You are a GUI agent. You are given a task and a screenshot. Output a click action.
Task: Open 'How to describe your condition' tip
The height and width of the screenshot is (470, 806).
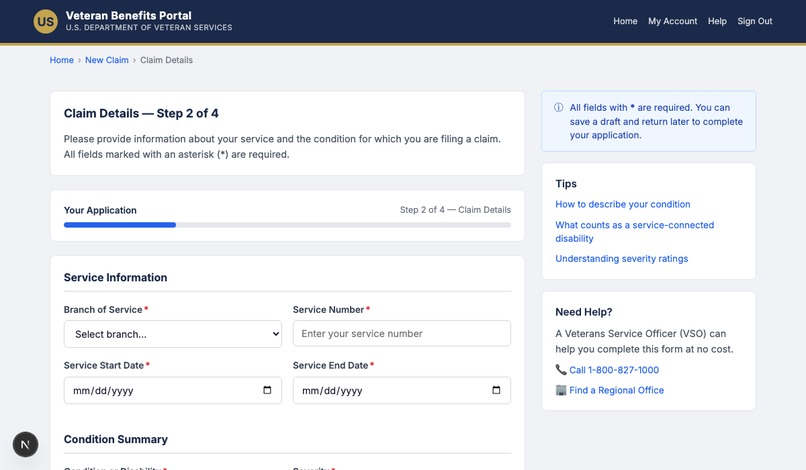click(622, 204)
